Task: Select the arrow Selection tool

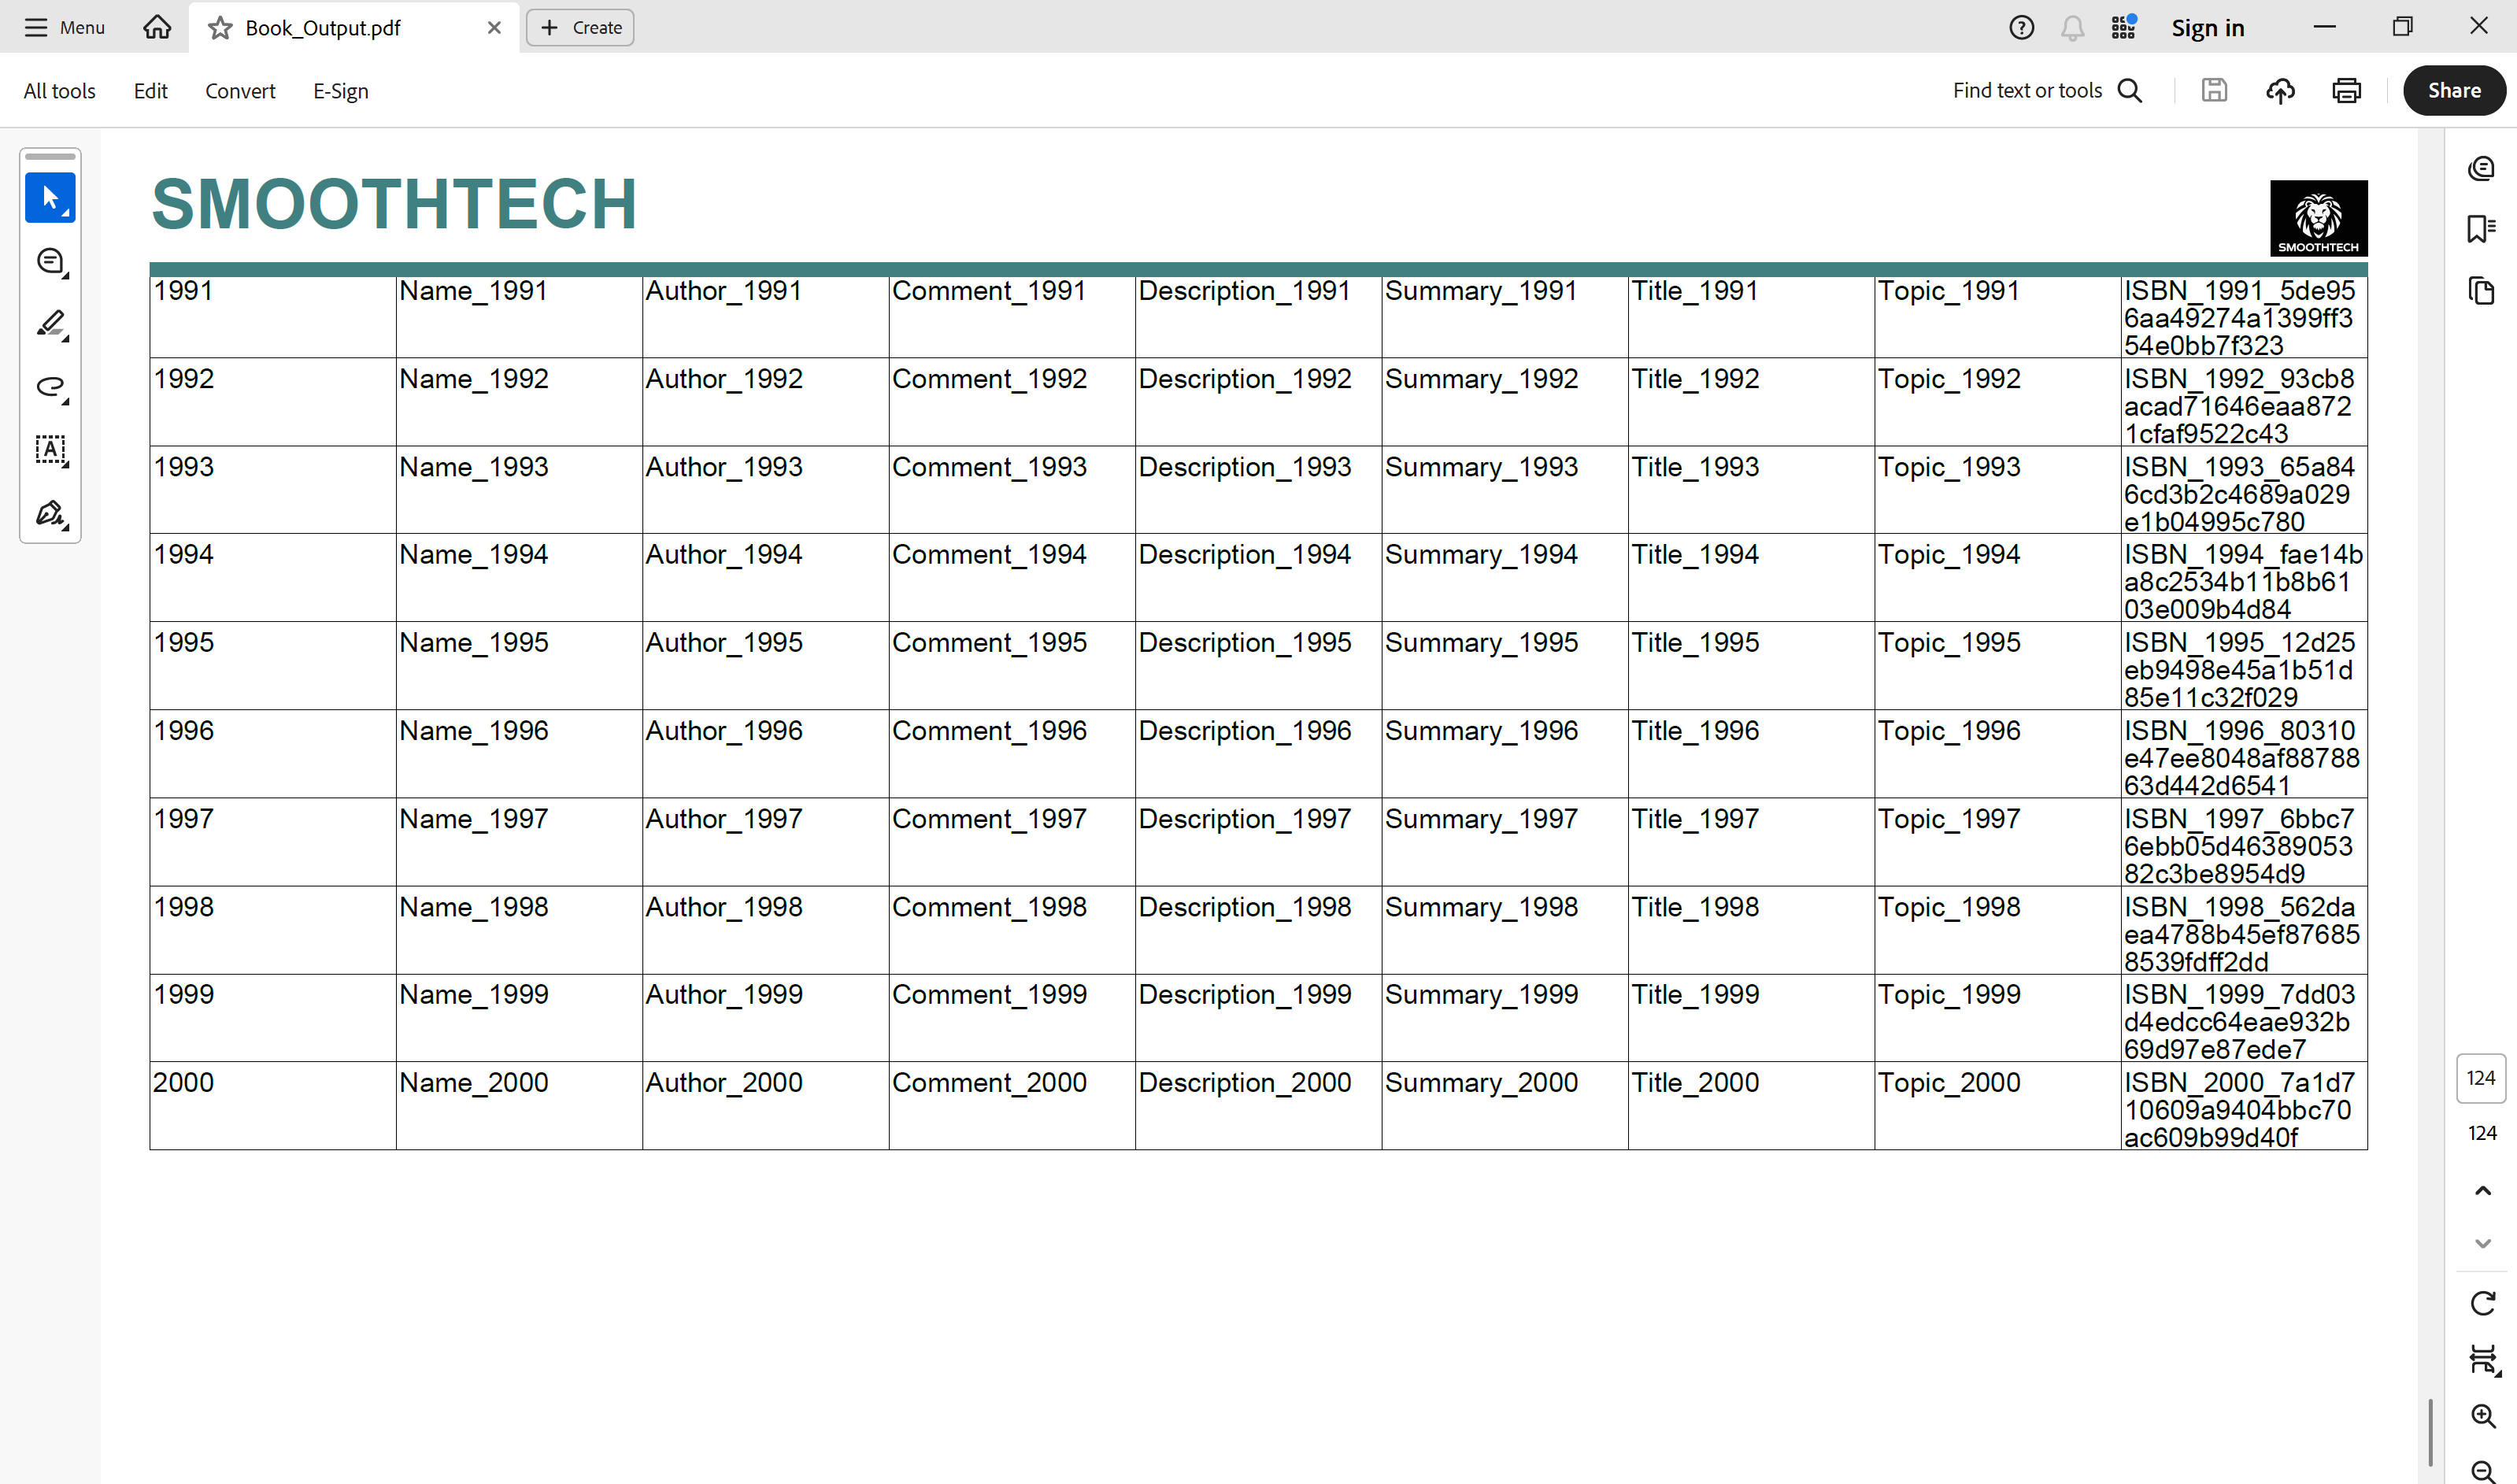Action: point(50,198)
